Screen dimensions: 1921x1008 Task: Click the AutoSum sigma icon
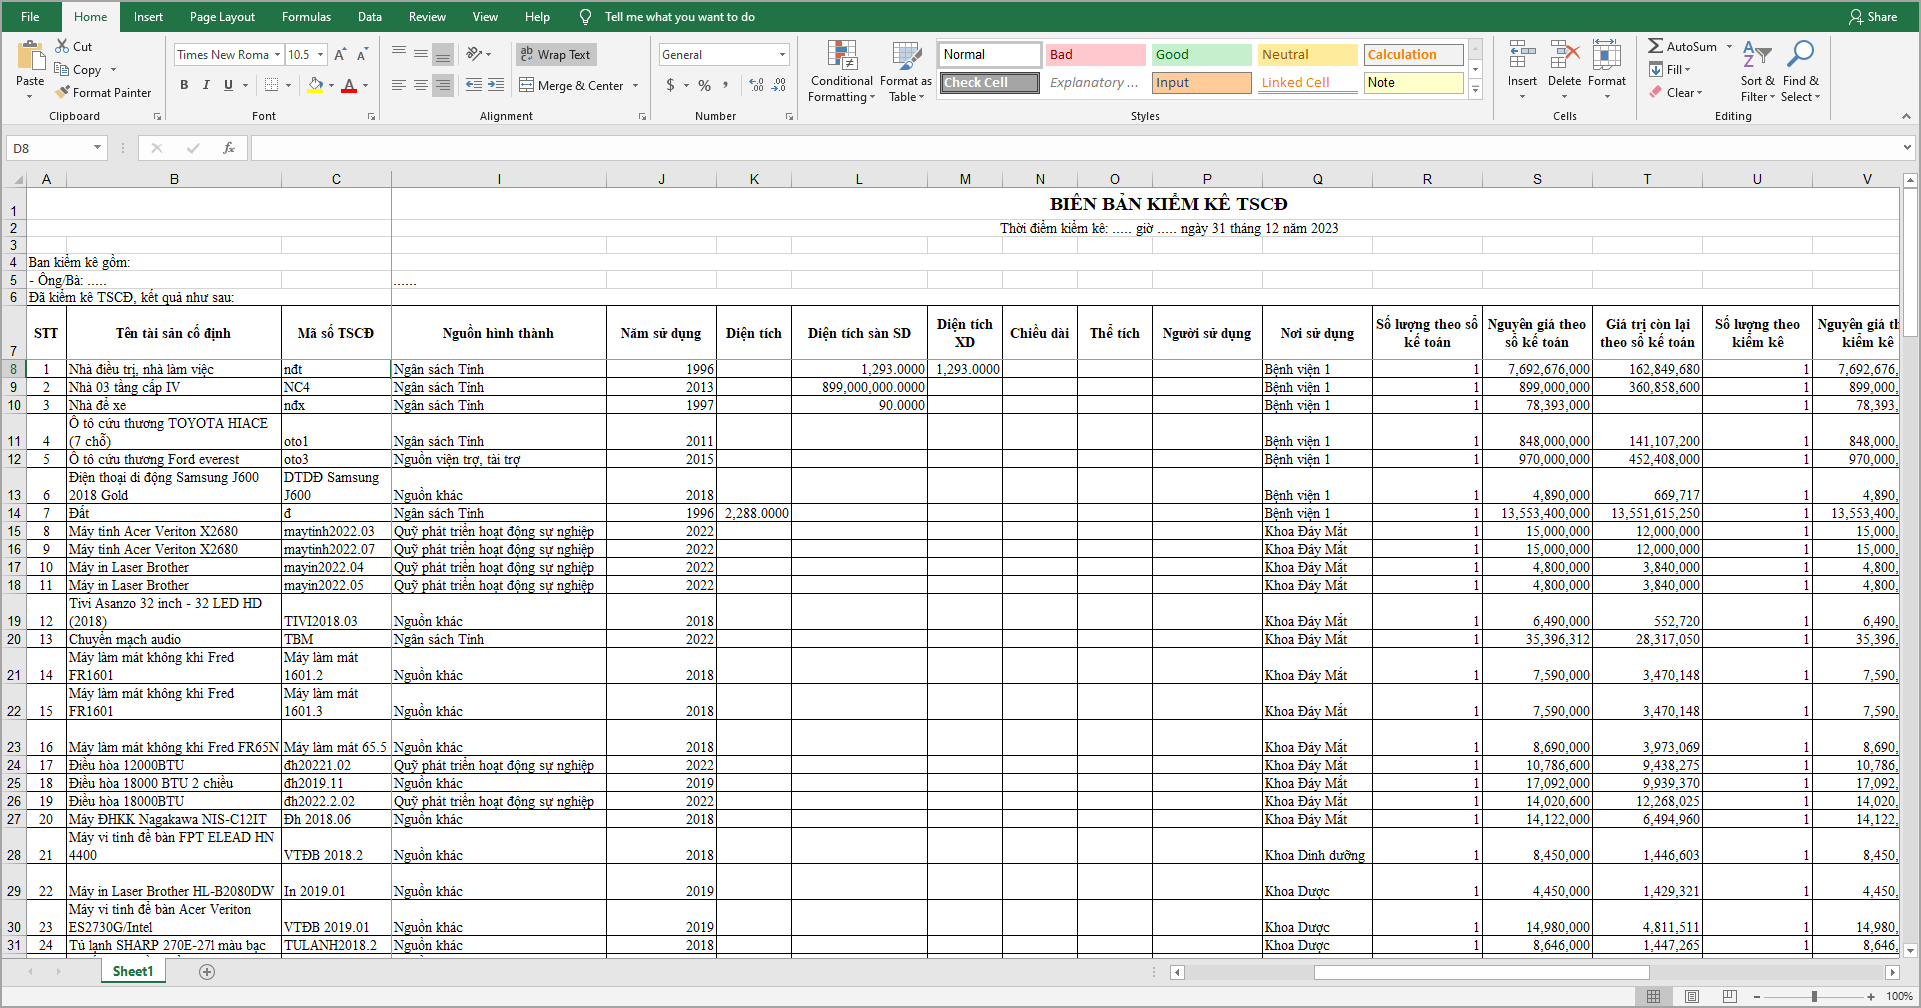[1656, 46]
